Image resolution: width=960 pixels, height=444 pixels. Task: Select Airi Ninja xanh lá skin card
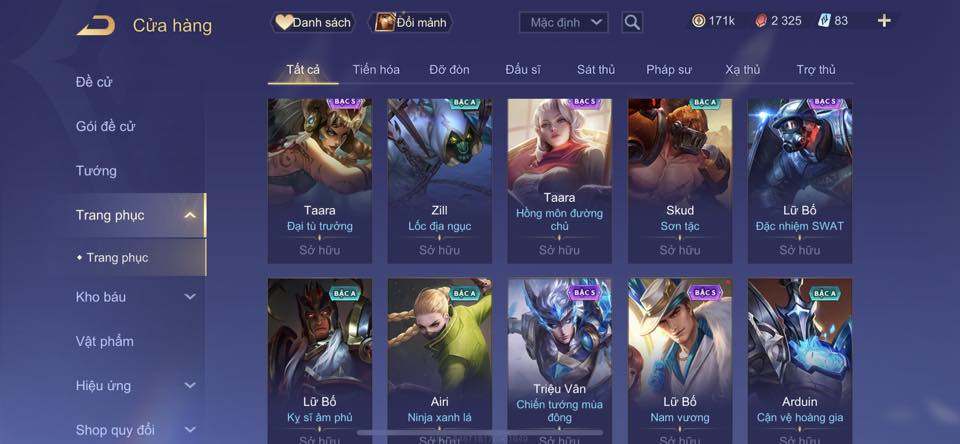point(440,361)
